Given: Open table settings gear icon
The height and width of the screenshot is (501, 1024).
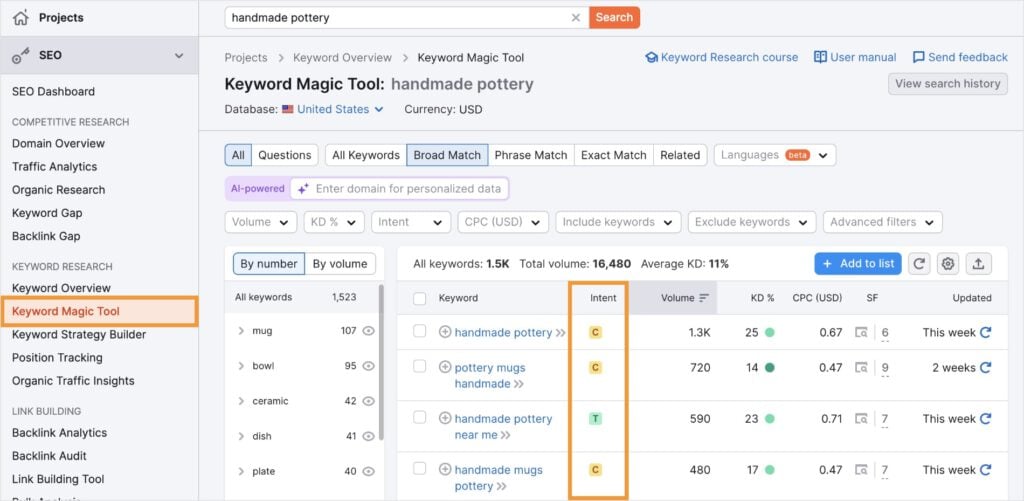Looking at the screenshot, I should pos(948,264).
